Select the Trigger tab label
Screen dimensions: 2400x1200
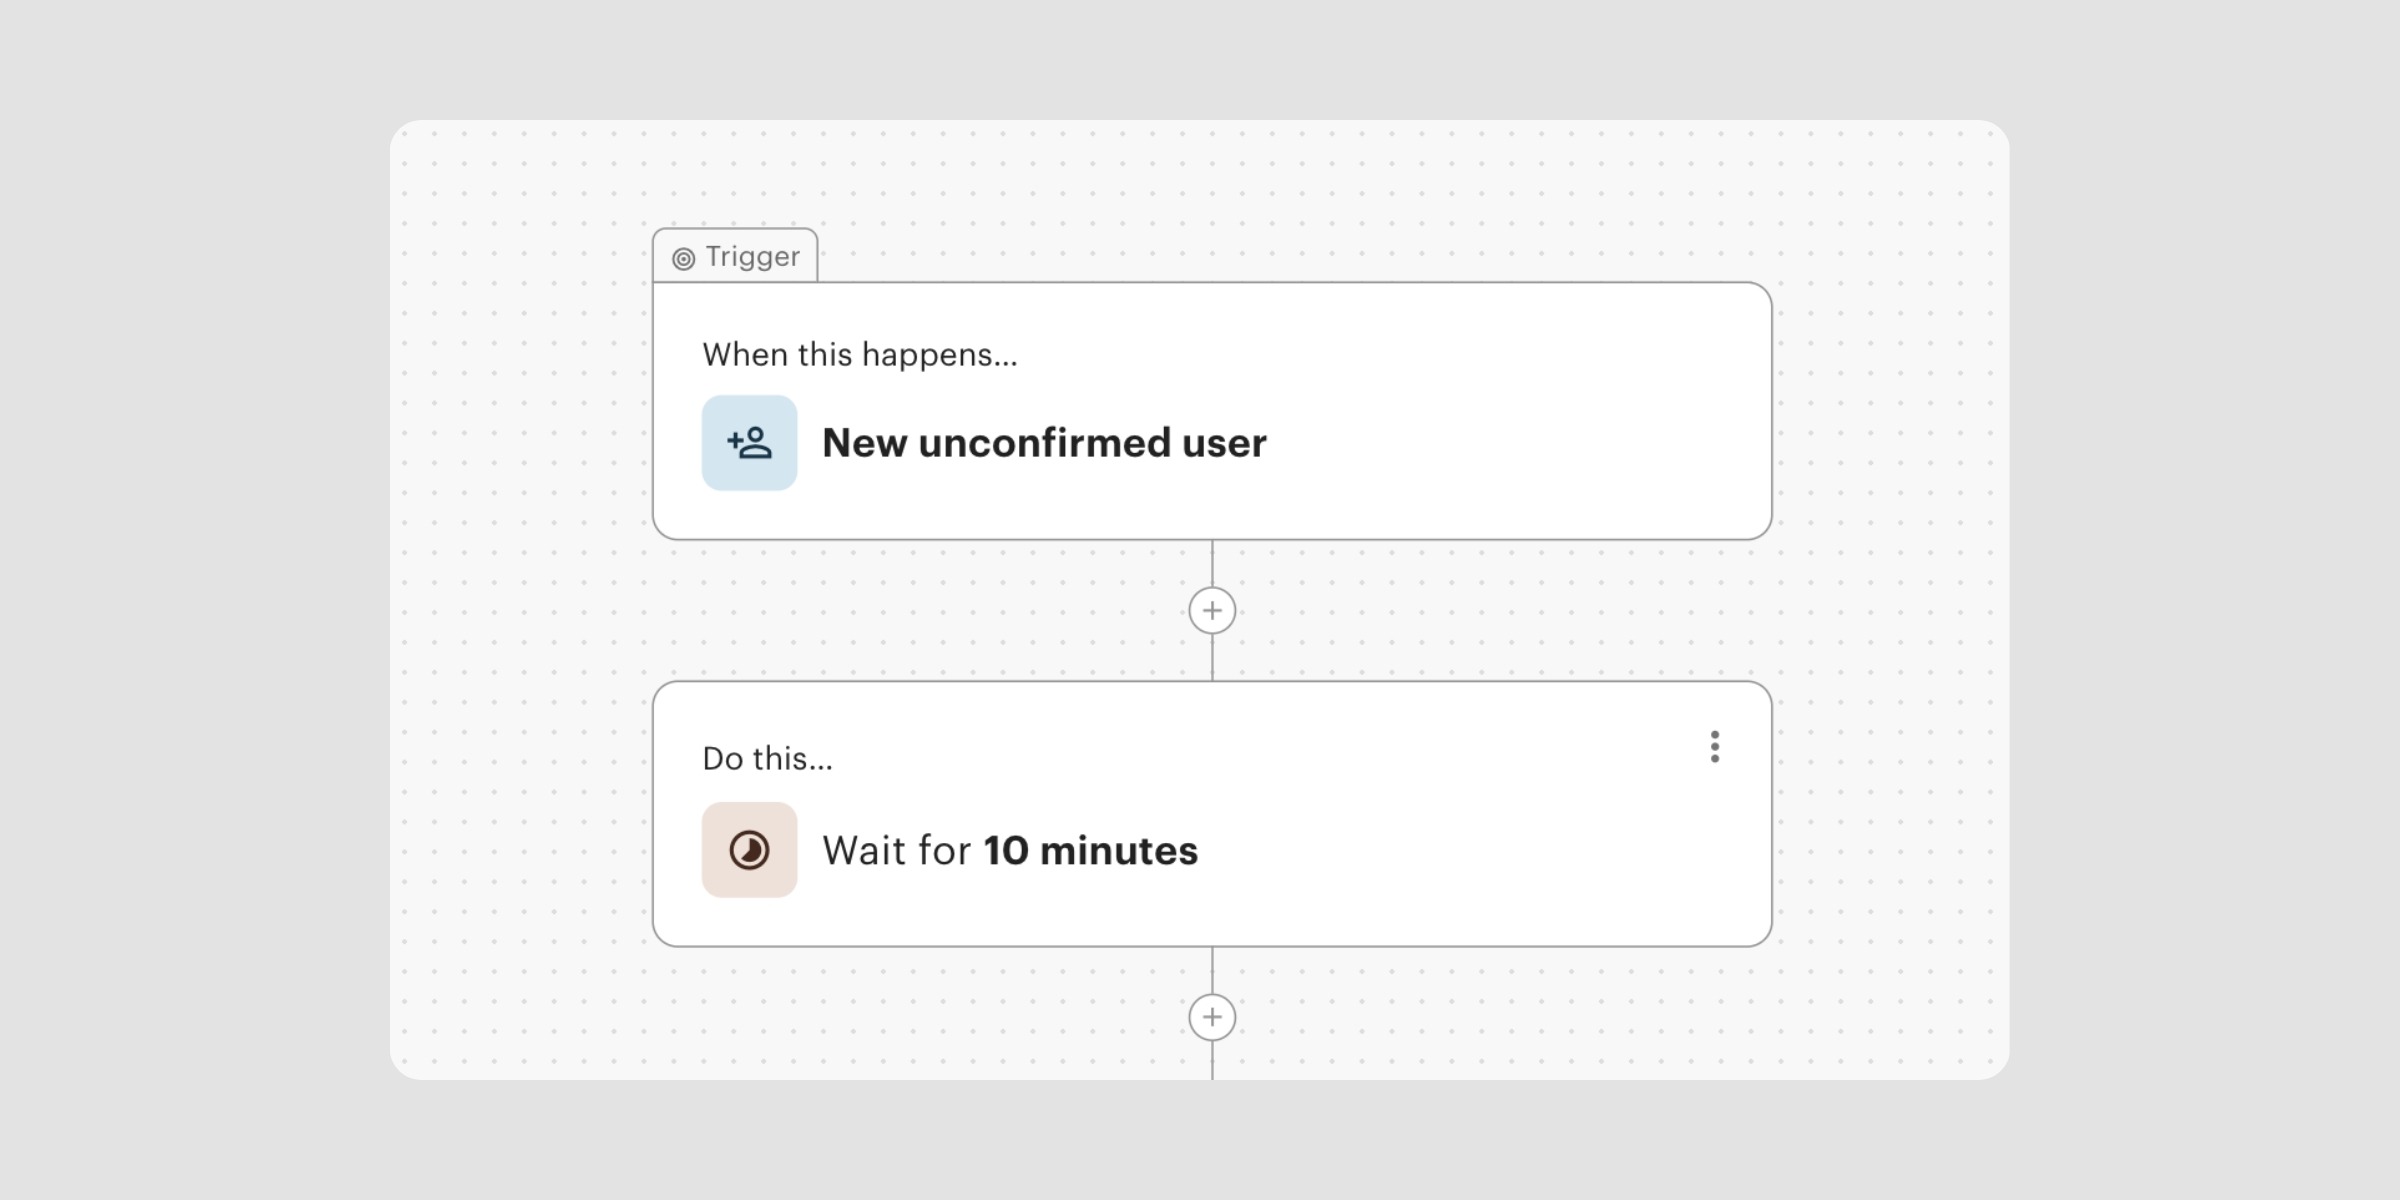tap(752, 257)
